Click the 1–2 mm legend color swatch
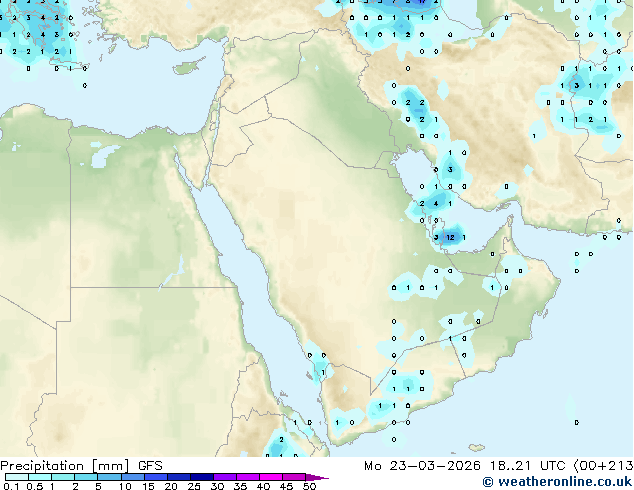634x490 pixels. 63,477
